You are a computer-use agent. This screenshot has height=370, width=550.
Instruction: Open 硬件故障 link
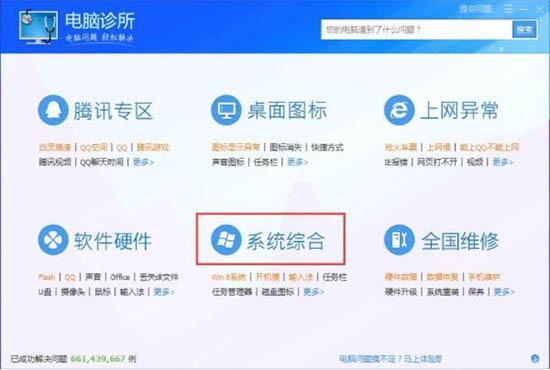pyautogui.click(x=401, y=277)
